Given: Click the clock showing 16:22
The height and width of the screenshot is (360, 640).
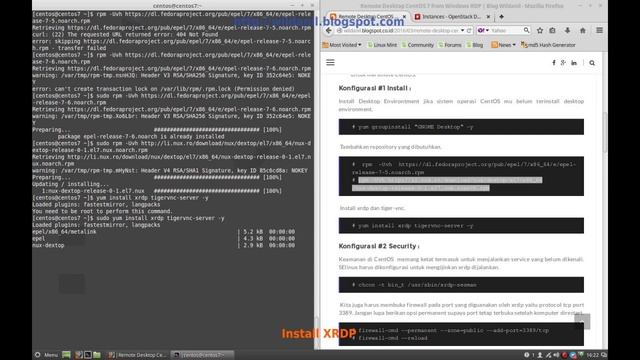Looking at the screenshot, I should click(x=593, y=355).
